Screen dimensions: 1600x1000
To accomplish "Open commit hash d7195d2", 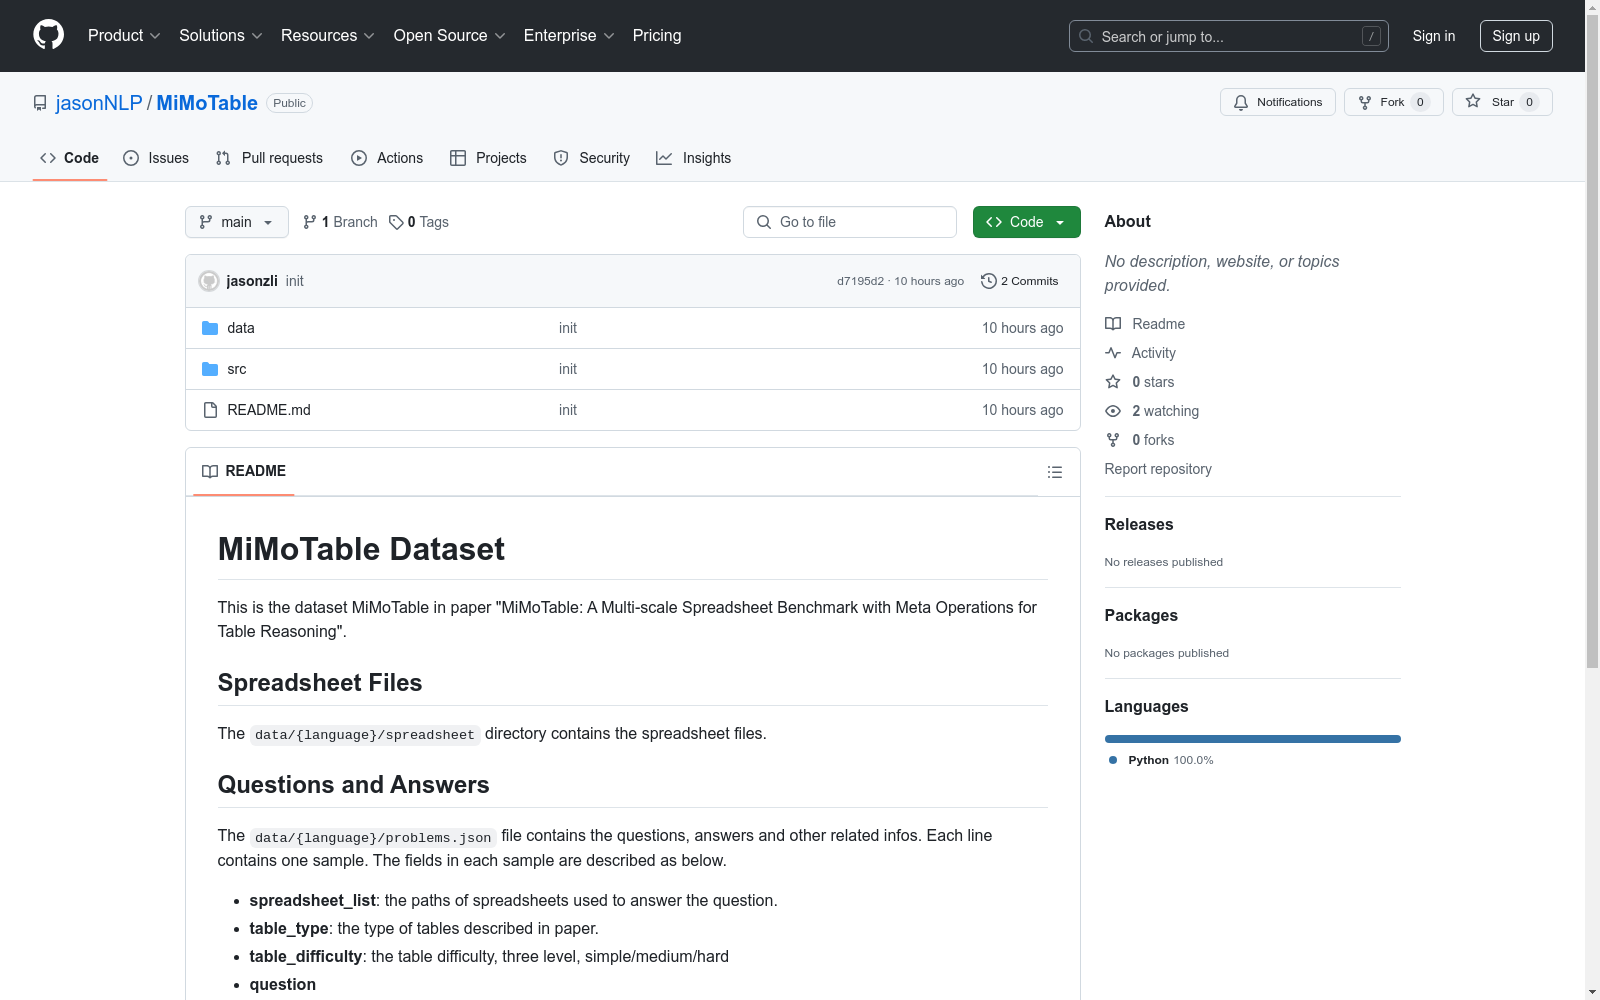I will coord(861,281).
